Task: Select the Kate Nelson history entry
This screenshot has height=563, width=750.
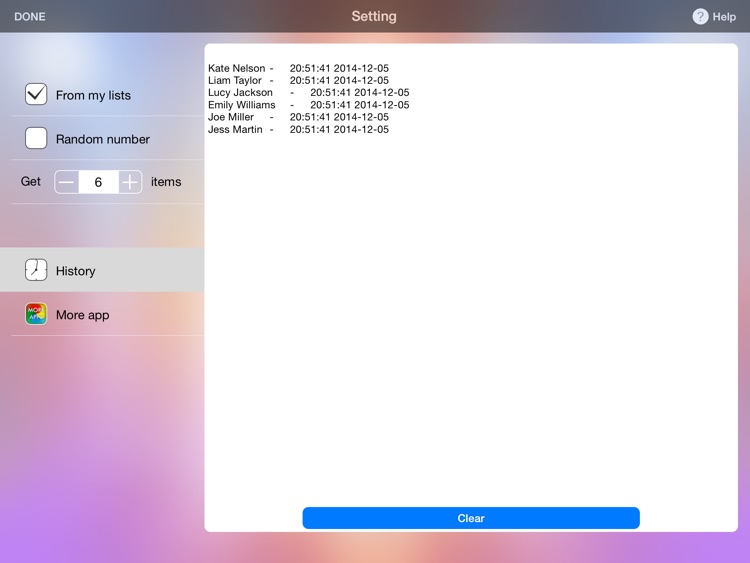Action: click(298, 68)
